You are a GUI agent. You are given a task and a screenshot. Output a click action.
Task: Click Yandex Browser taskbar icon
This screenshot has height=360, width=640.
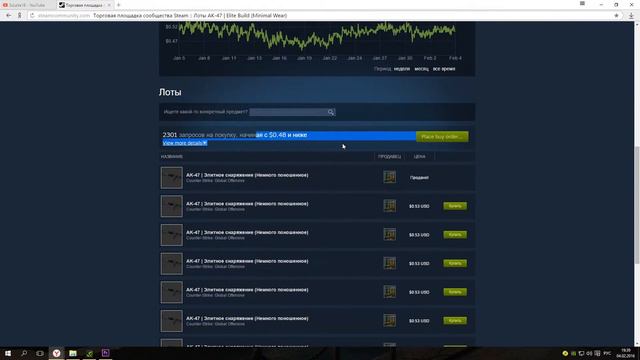click(x=56, y=353)
